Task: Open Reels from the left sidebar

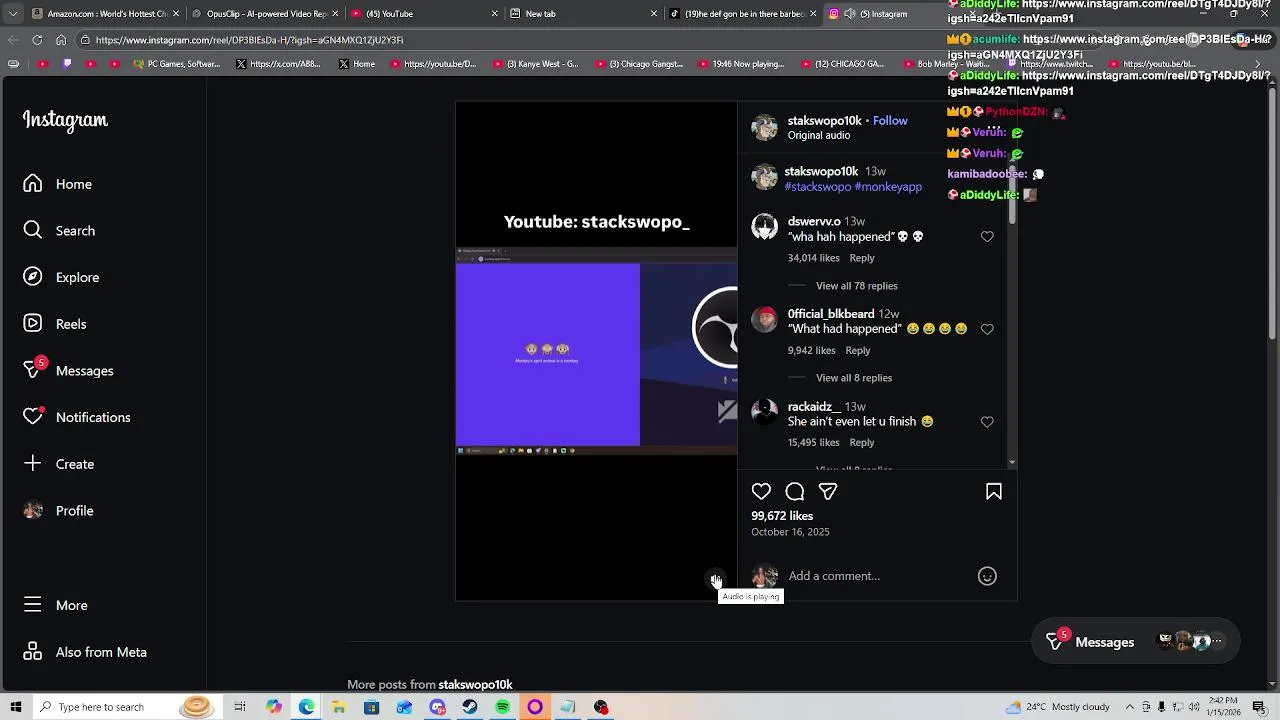Action: (55, 324)
